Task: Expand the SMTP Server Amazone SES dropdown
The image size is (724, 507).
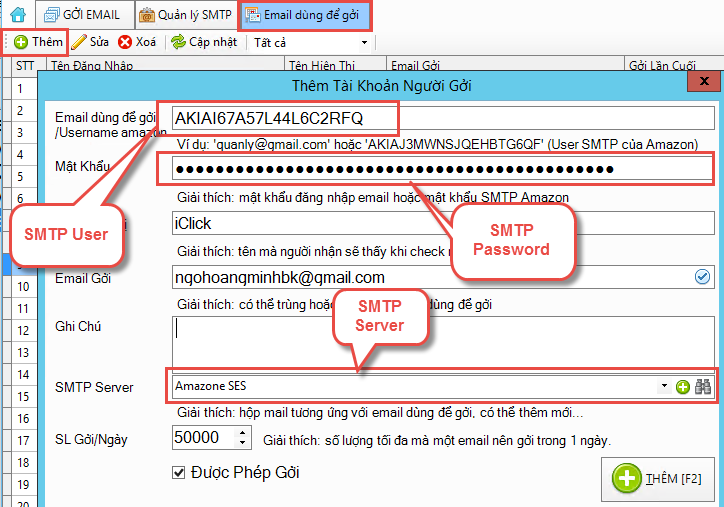Action: tap(664, 386)
